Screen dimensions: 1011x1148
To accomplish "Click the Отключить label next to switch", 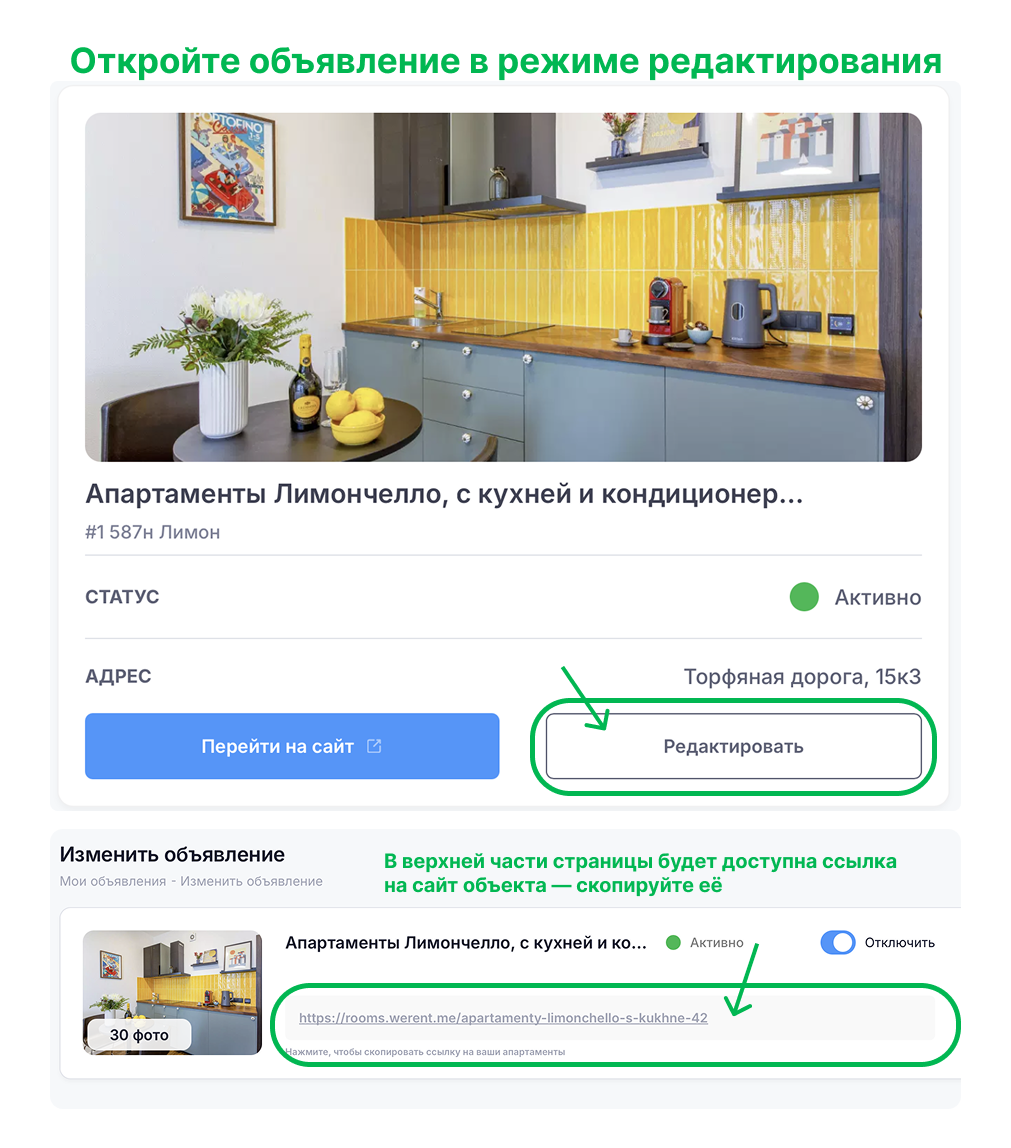I will pyautogui.click(x=899, y=943).
